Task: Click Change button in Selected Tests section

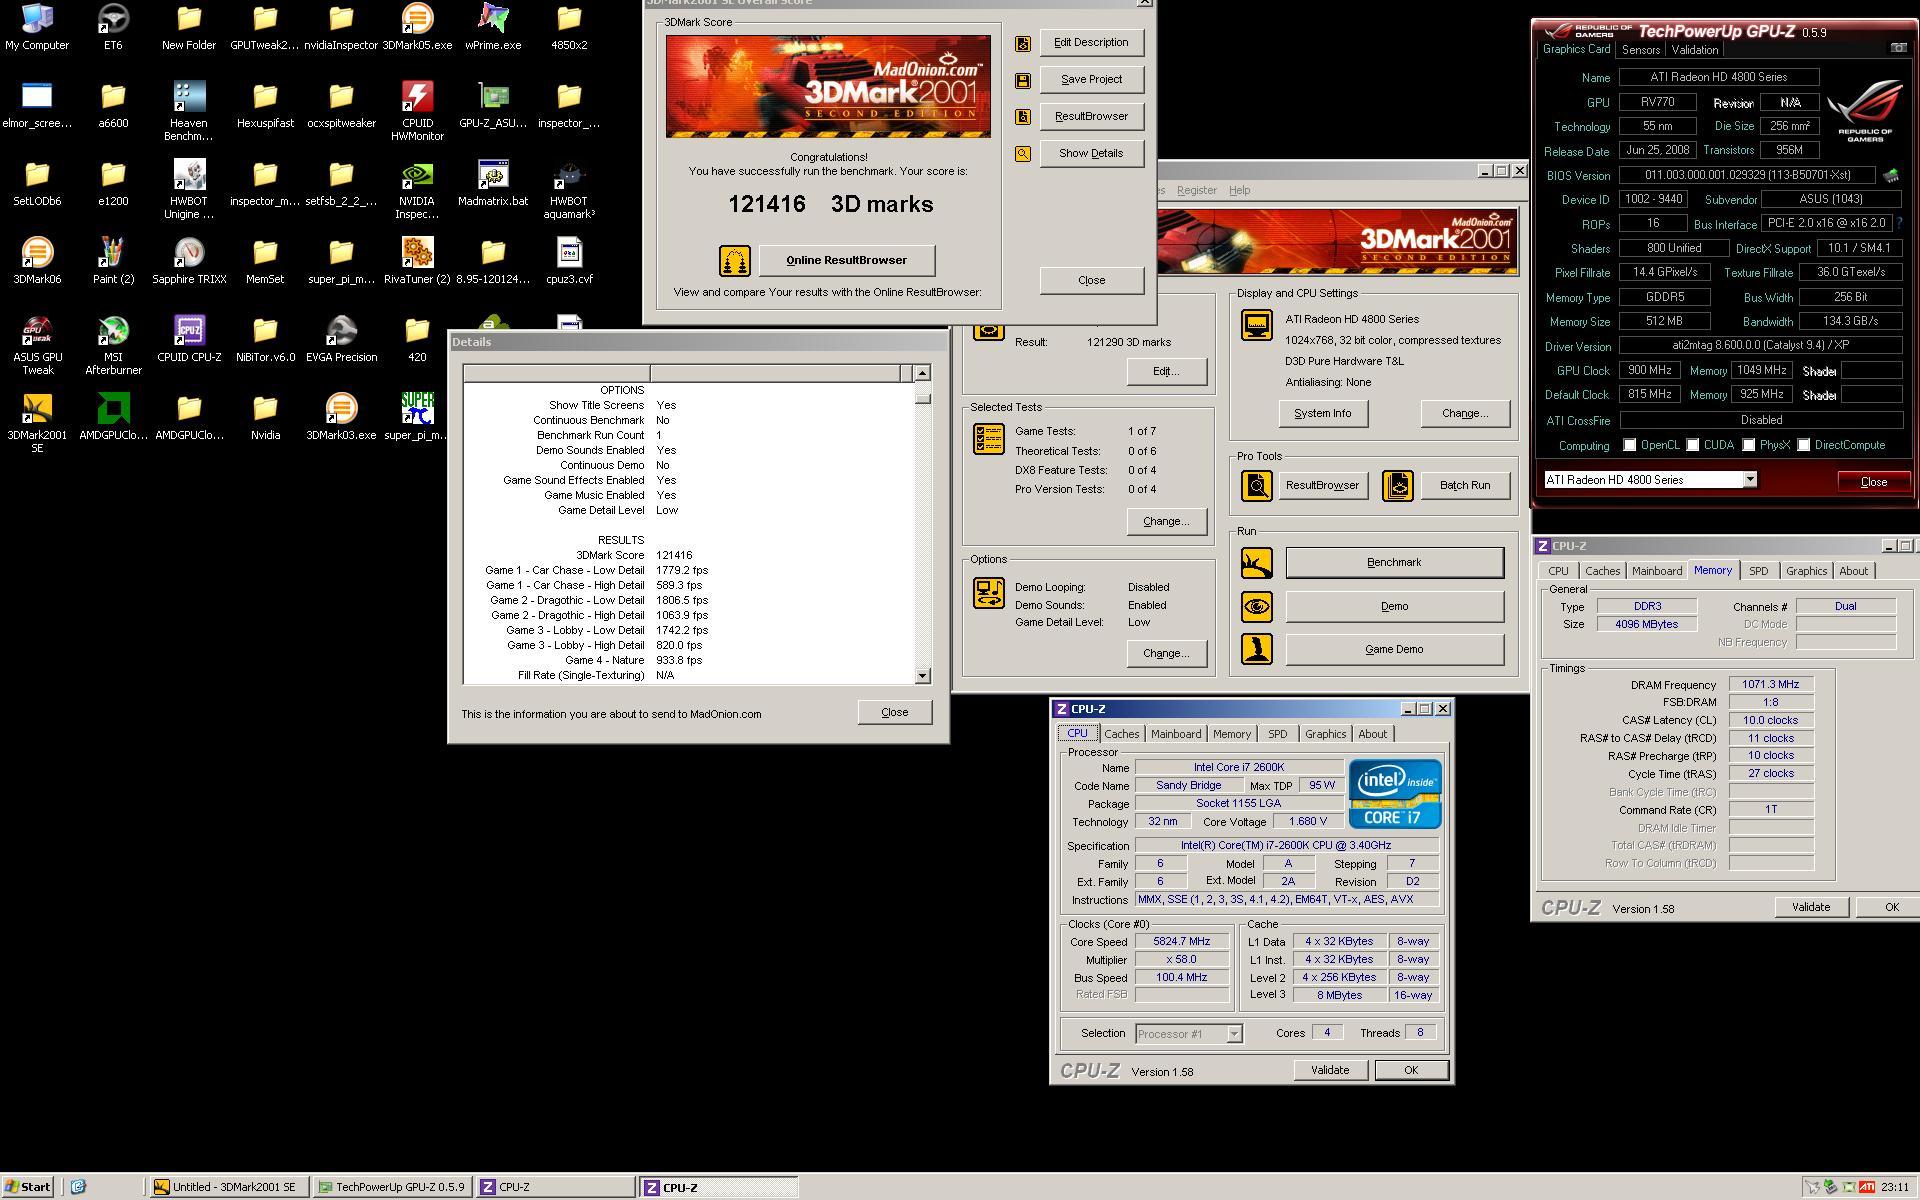Action: (1166, 521)
